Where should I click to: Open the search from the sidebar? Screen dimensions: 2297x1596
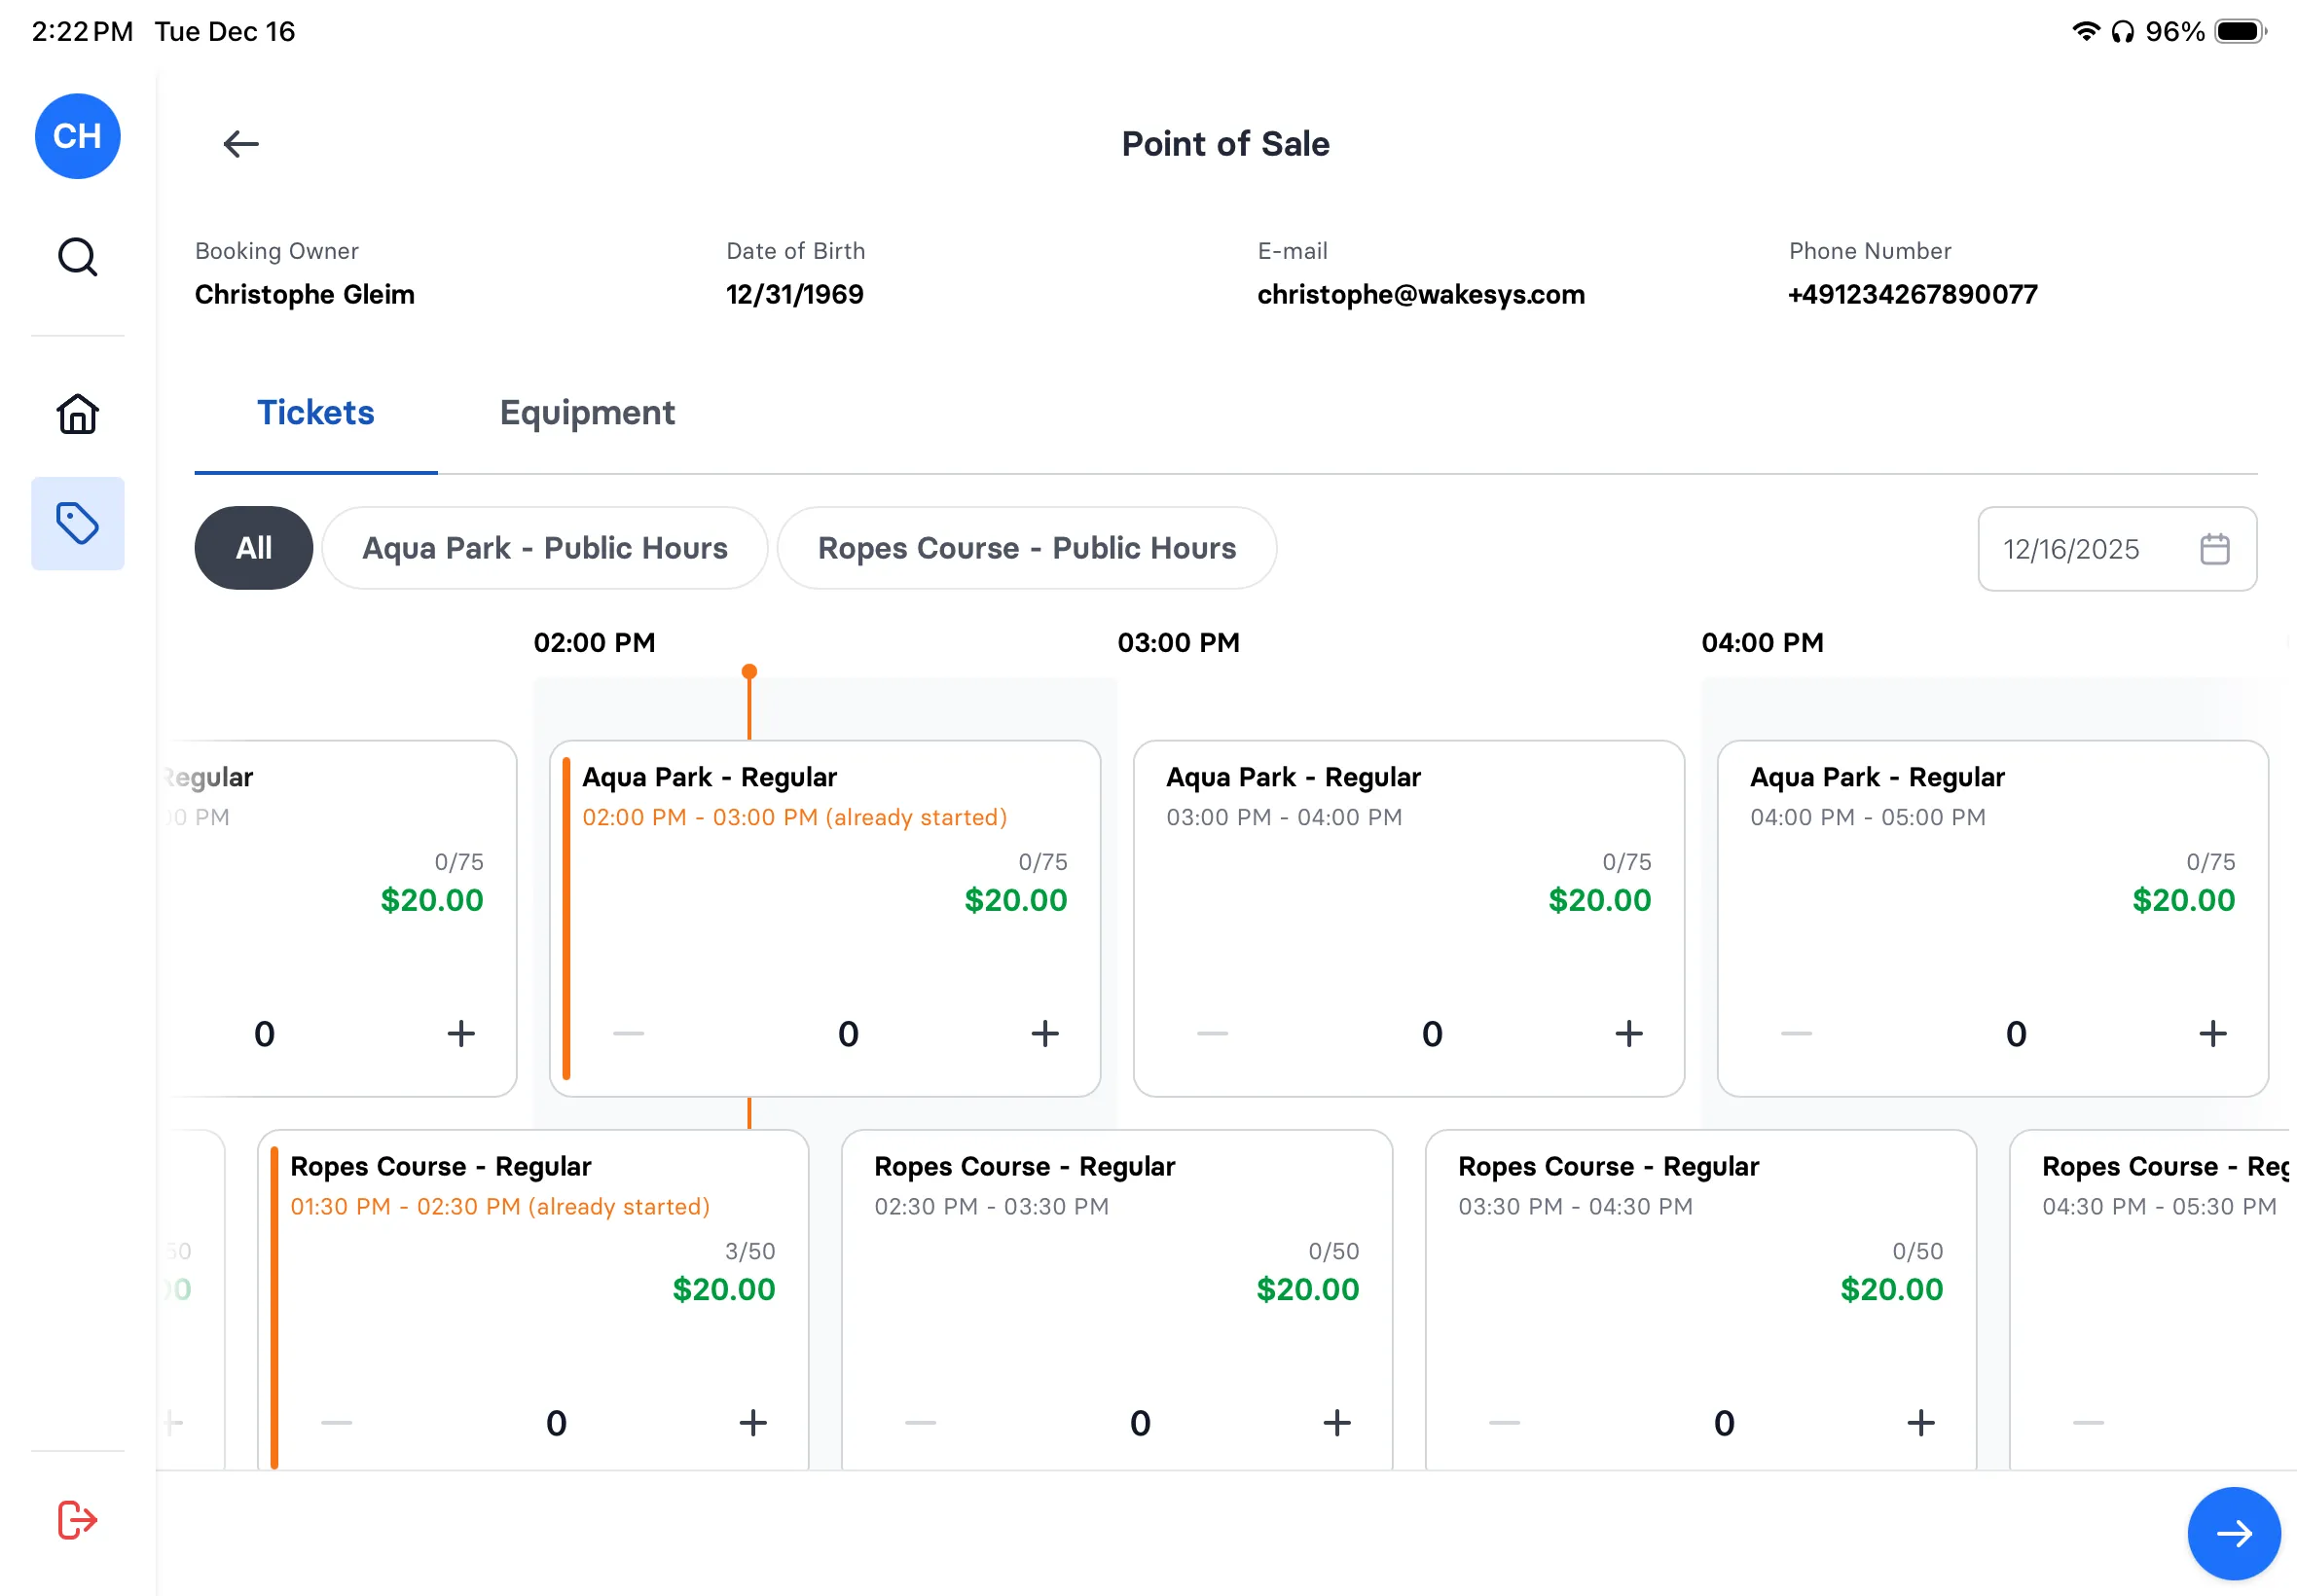[x=77, y=257]
